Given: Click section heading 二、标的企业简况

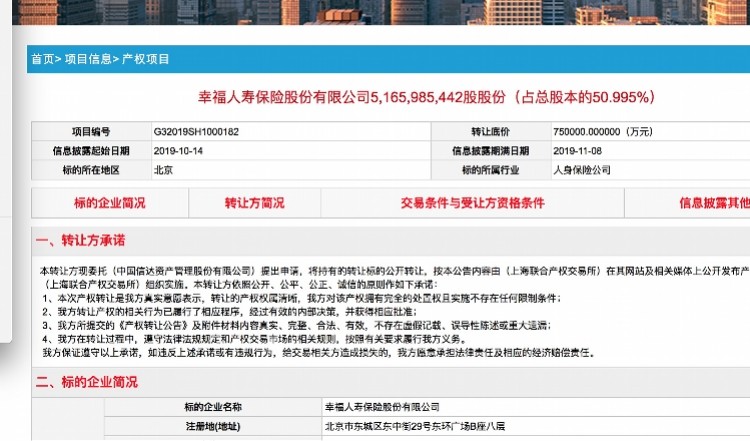Looking at the screenshot, I should [x=87, y=382].
